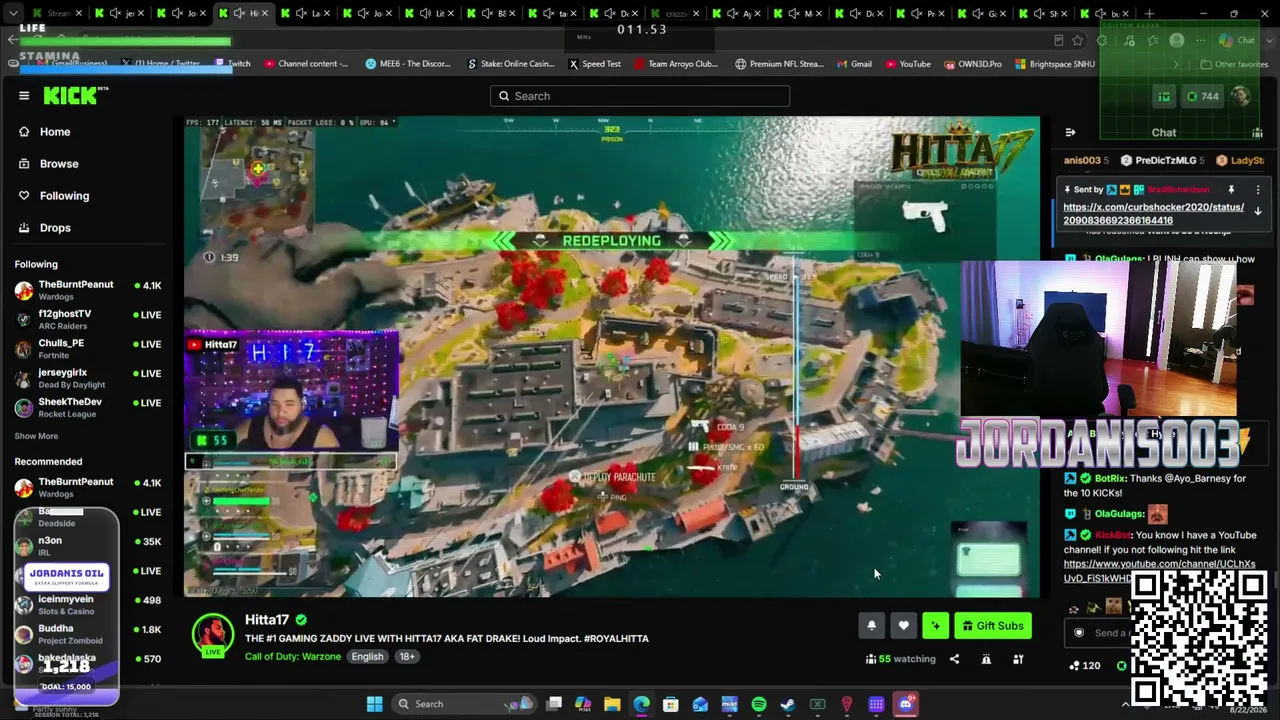The width and height of the screenshot is (1280, 720).
Task: Open Chulls_PE channel in Following list
Action: tap(88, 348)
